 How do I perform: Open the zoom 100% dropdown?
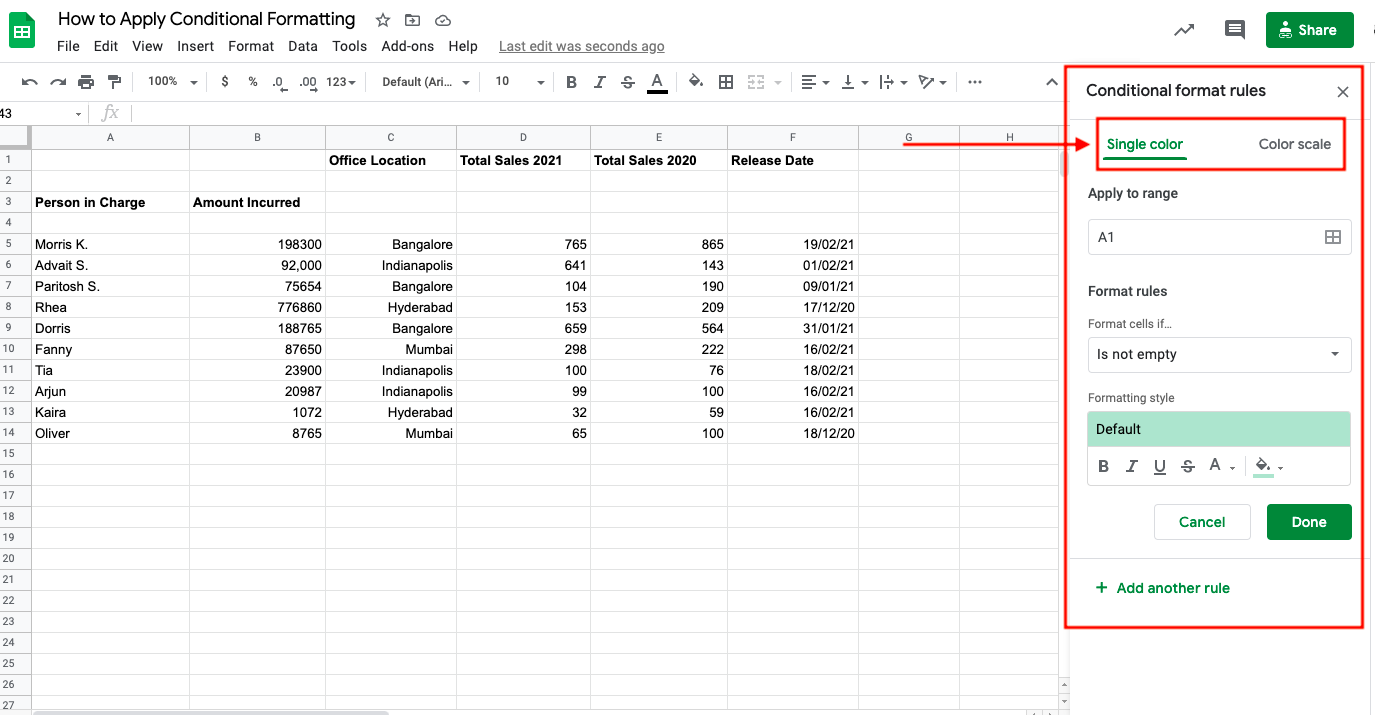172,82
